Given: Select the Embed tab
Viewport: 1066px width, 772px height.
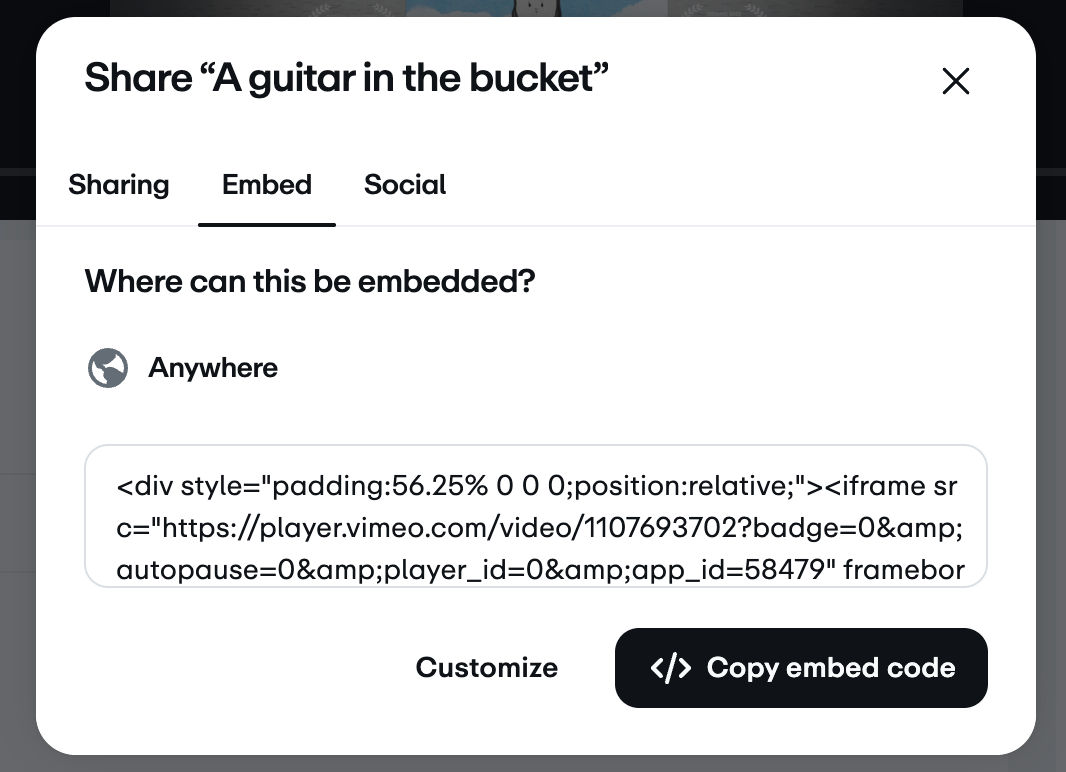Looking at the screenshot, I should [x=266, y=185].
